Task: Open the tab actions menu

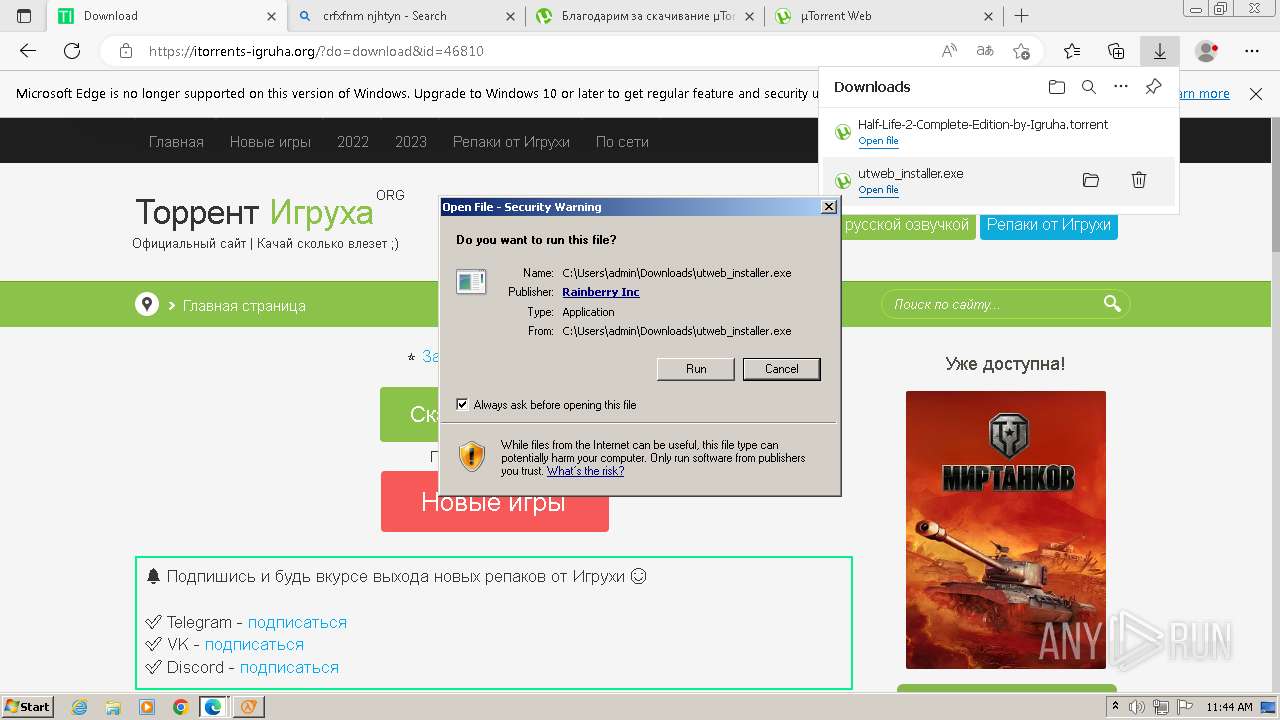Action: pos(24,16)
